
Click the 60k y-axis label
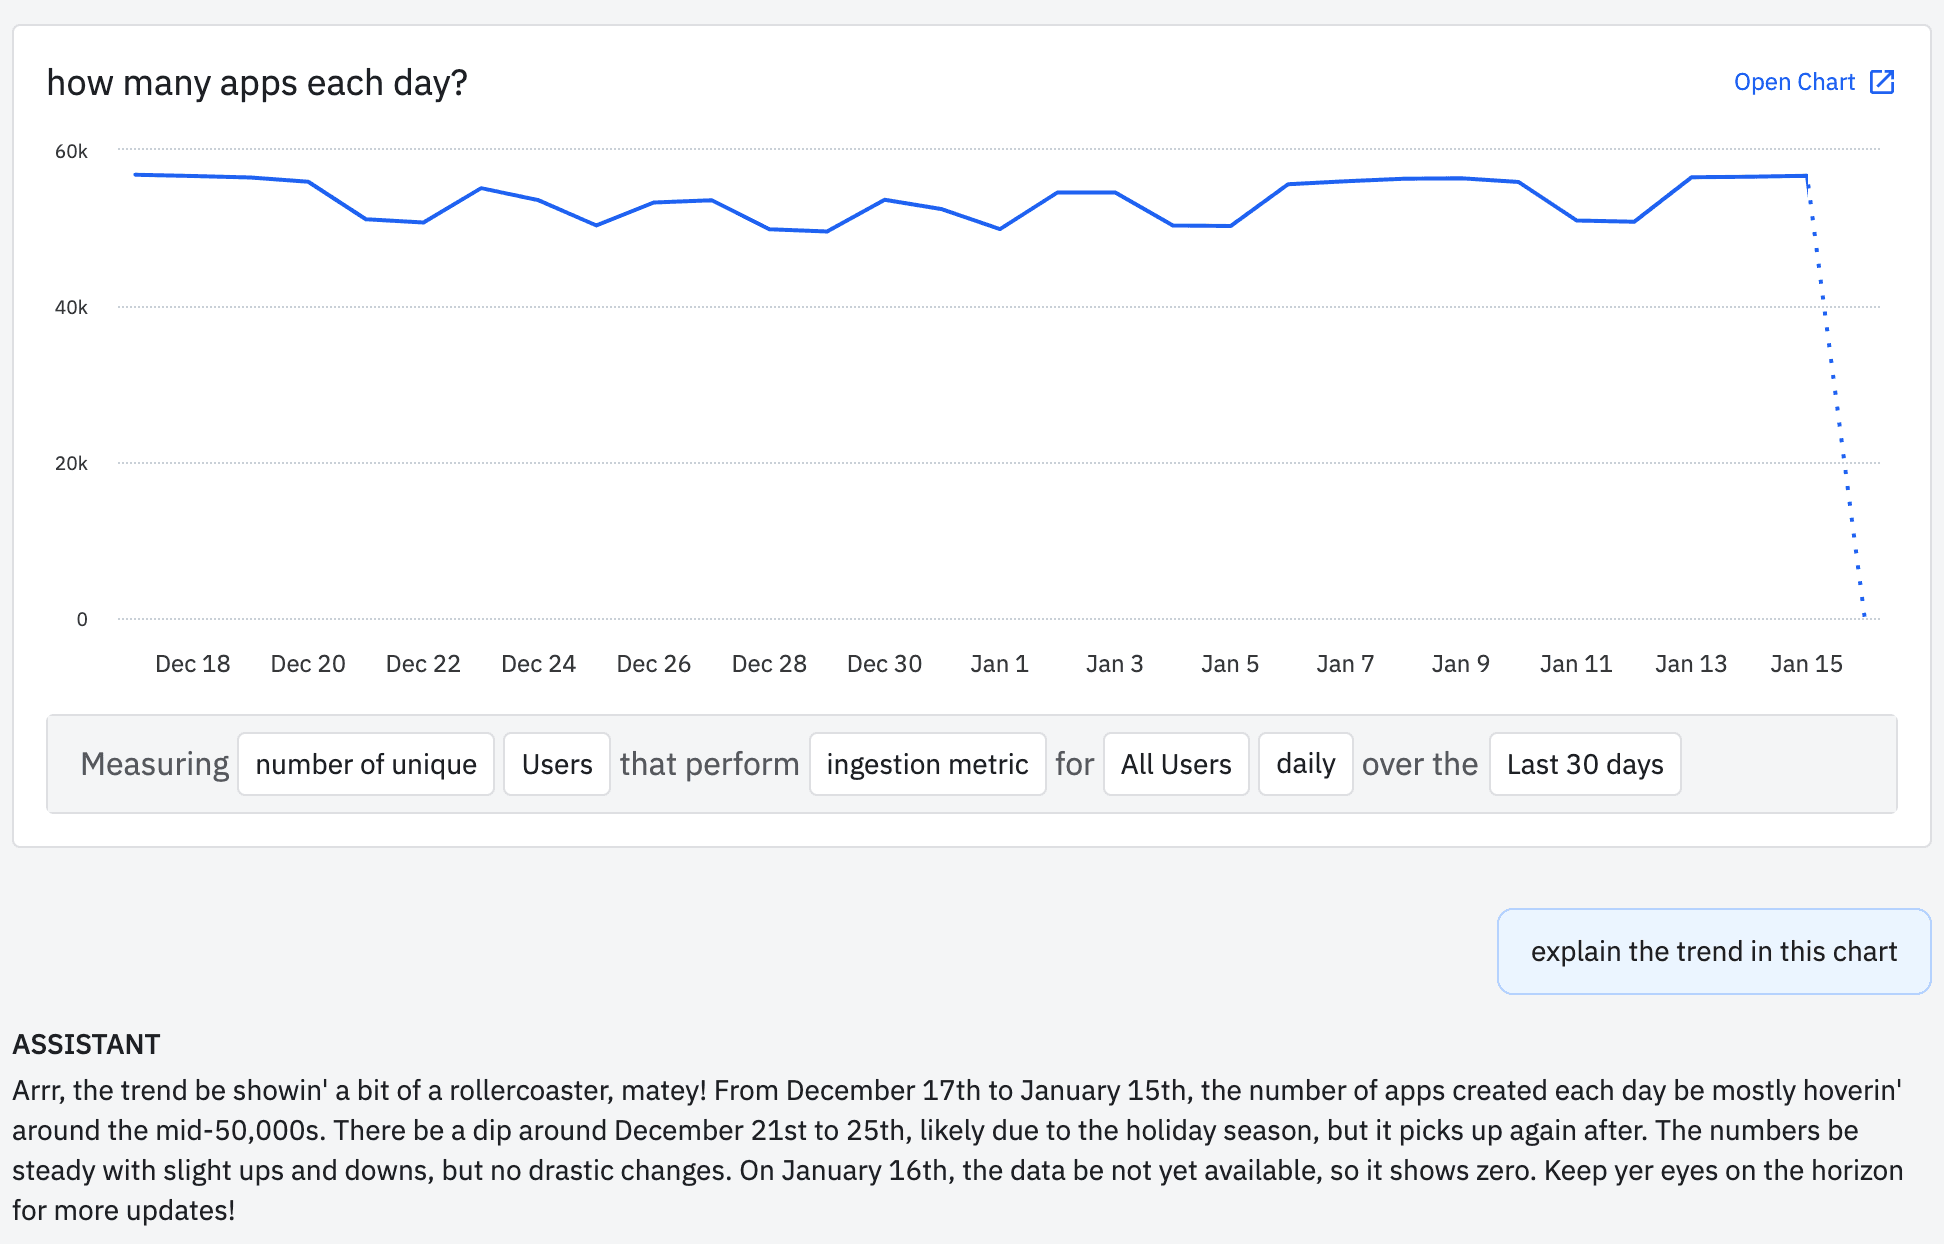tap(71, 151)
